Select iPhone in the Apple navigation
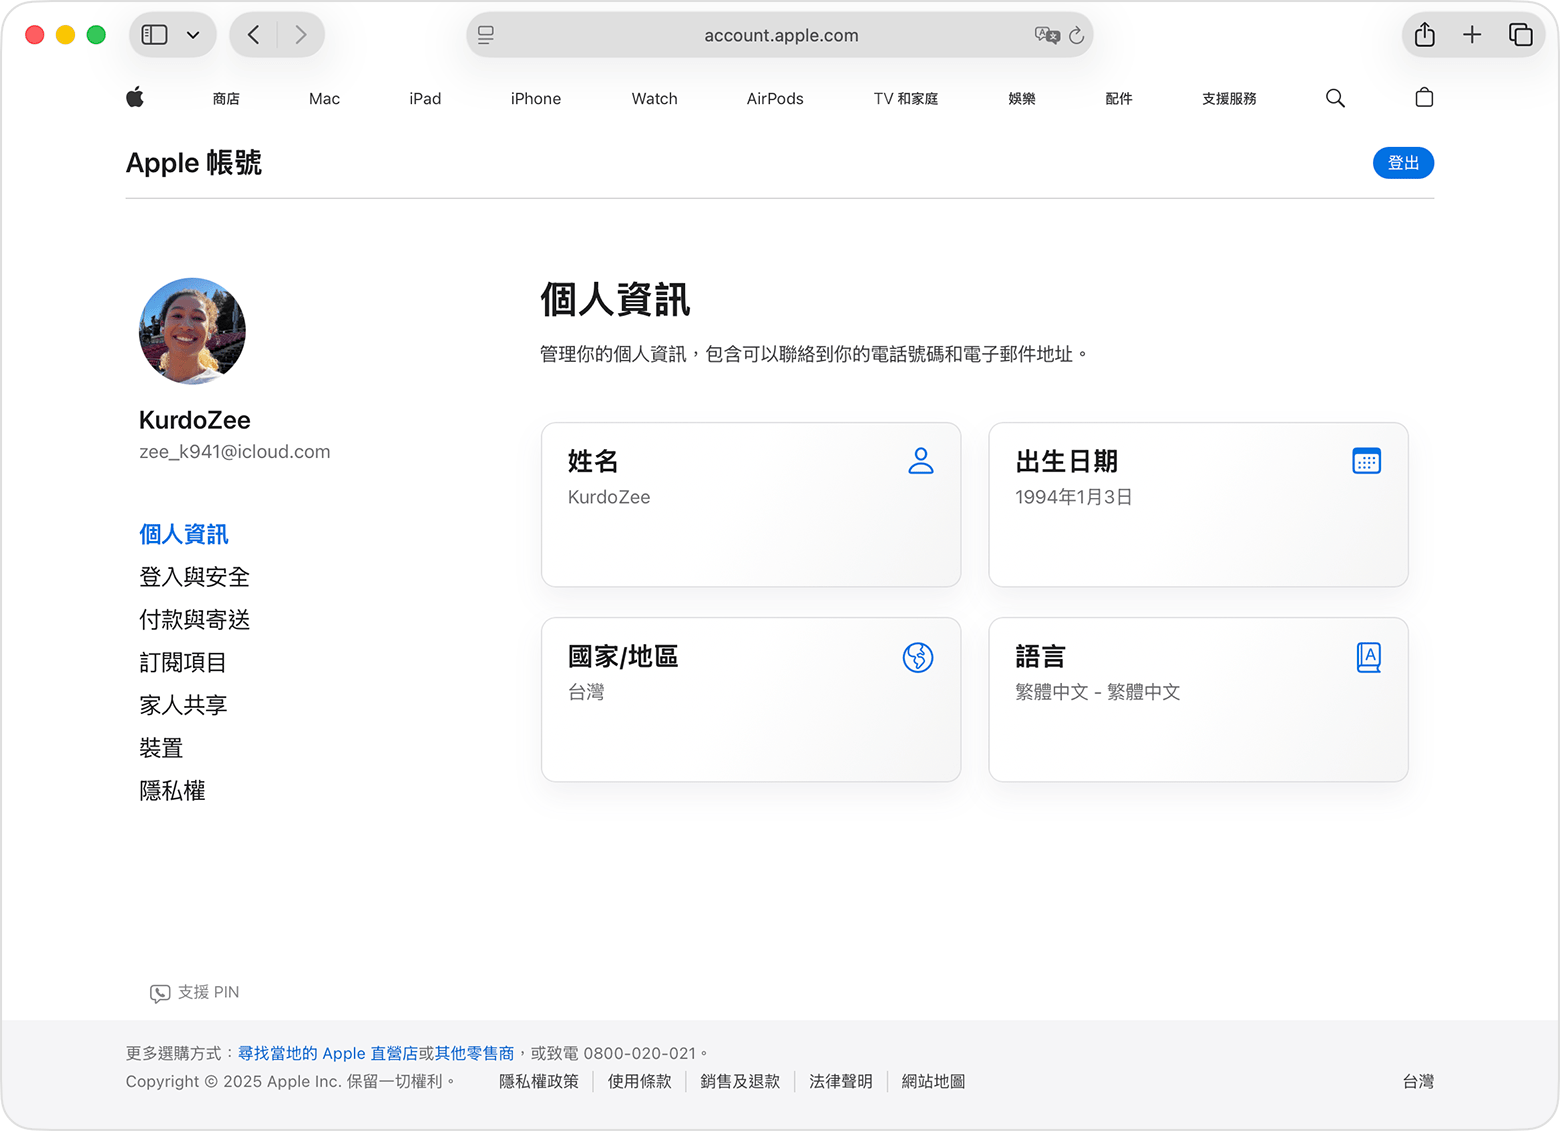The image size is (1560, 1132). click(535, 98)
